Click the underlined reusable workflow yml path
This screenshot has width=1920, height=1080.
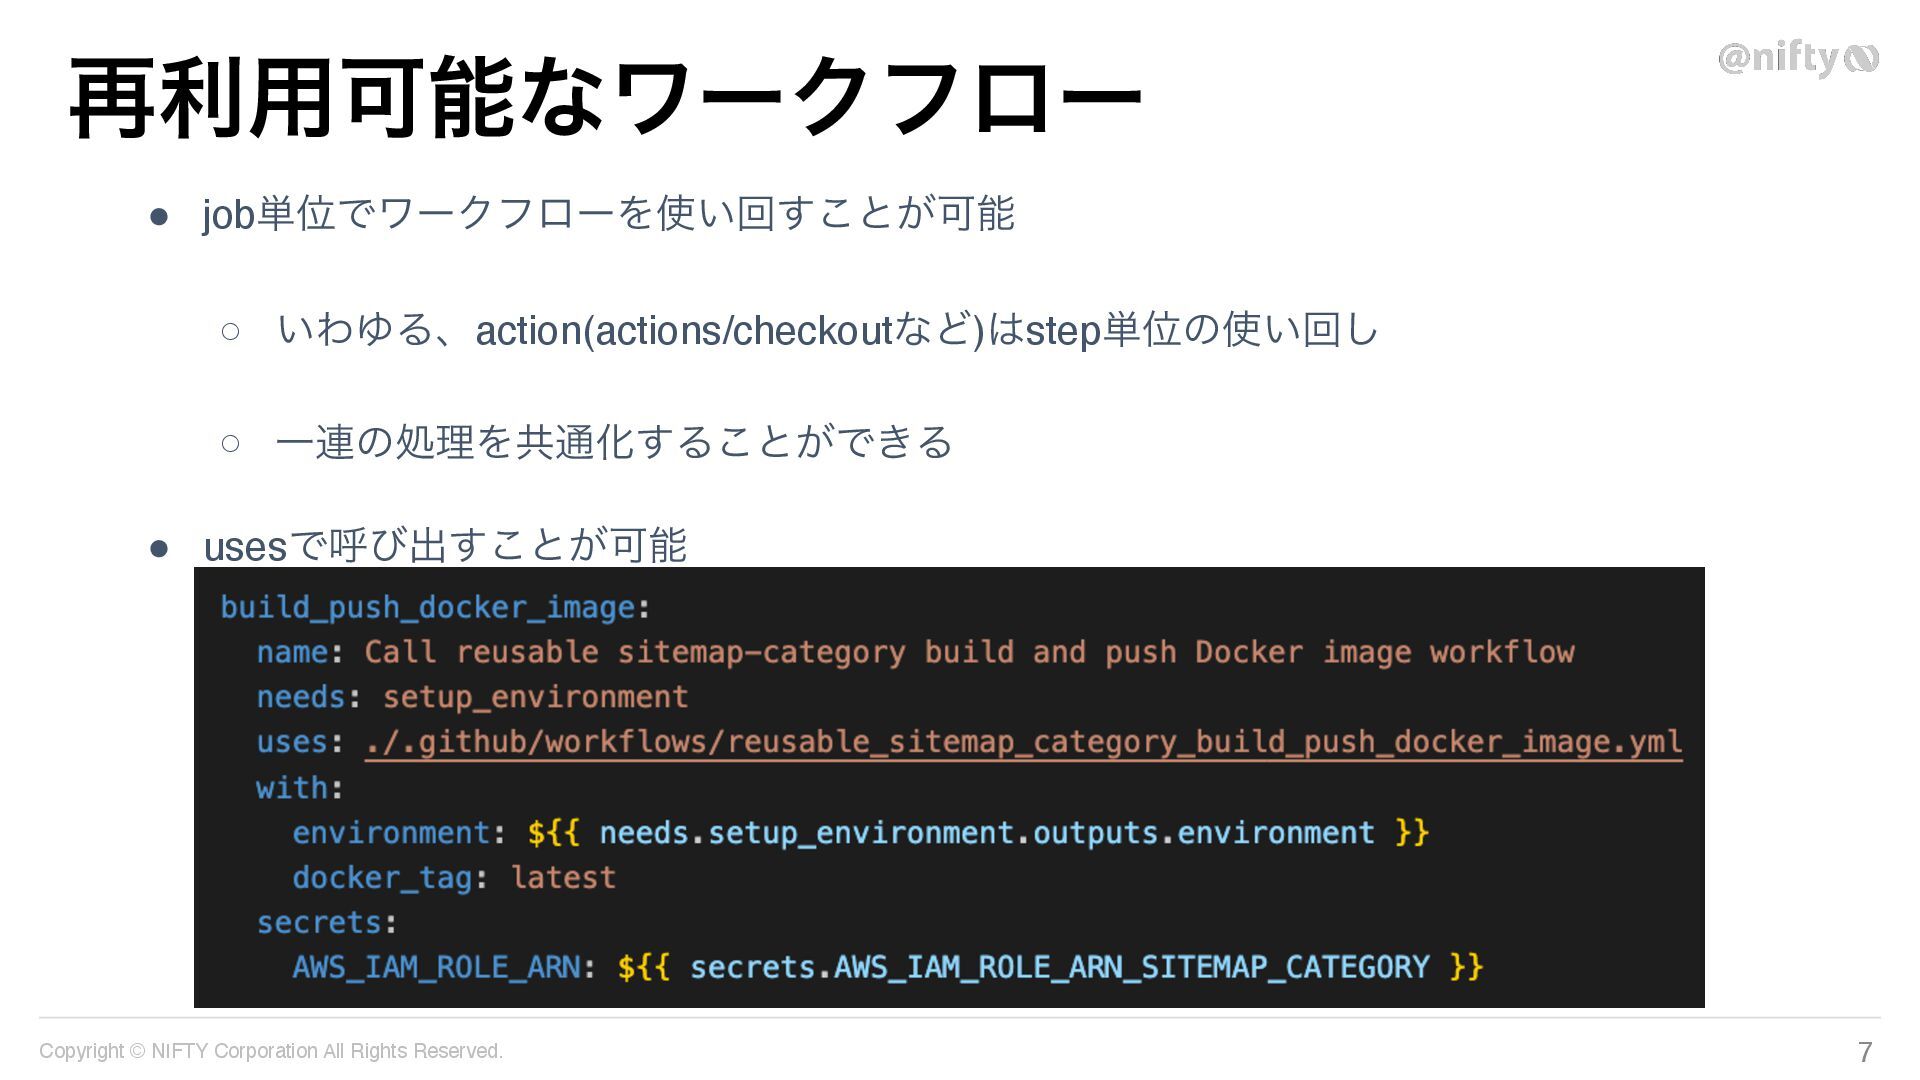pyautogui.click(x=1024, y=742)
